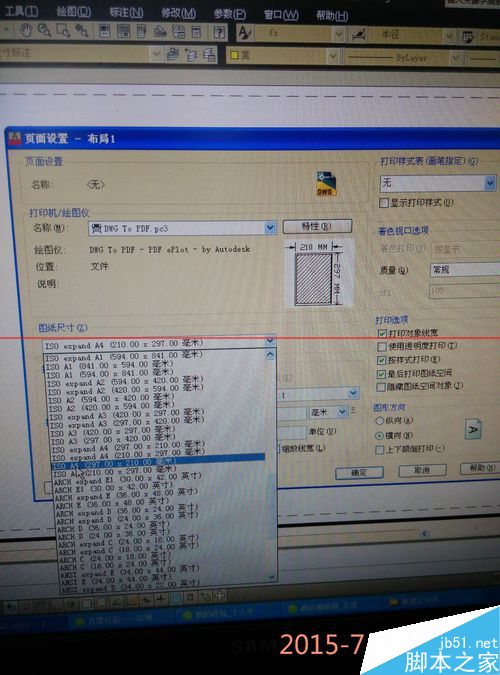Image resolution: width=500 pixels, height=675 pixels.
Task: Select highlighted ISO A4 (297.00 x 210.00) row
Action: (x=158, y=463)
